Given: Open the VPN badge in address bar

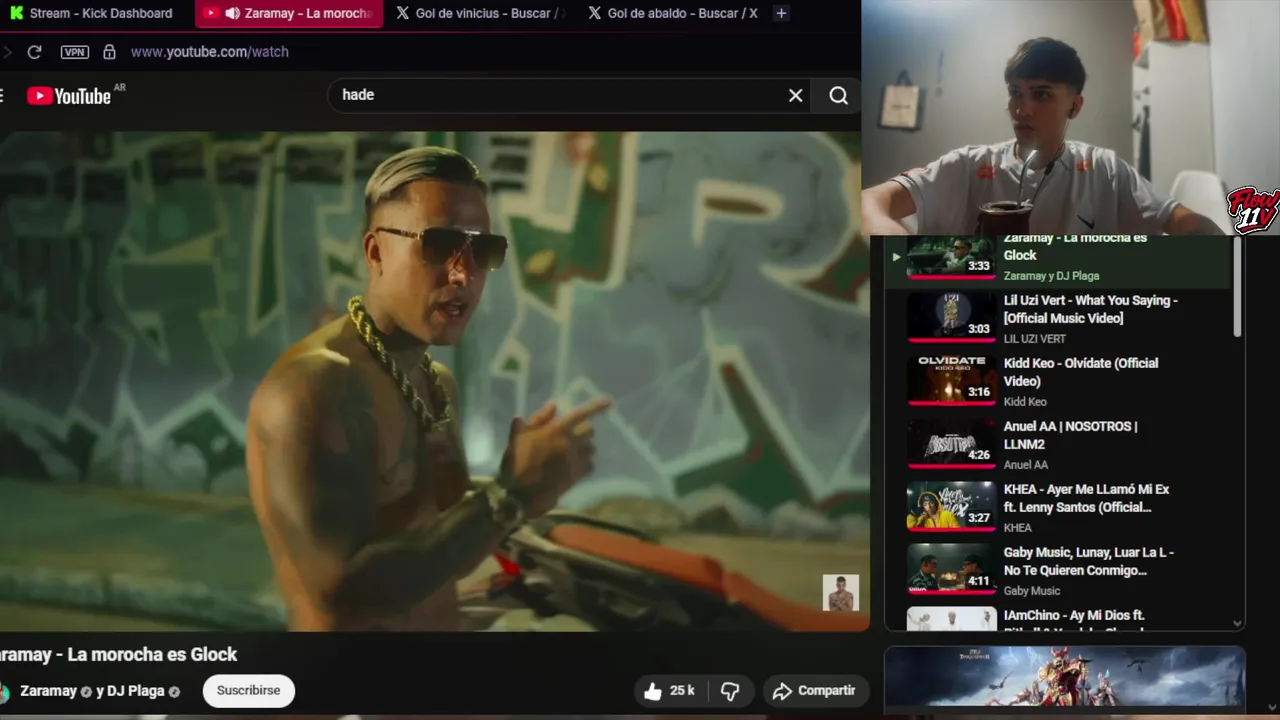Looking at the screenshot, I should pos(74,52).
